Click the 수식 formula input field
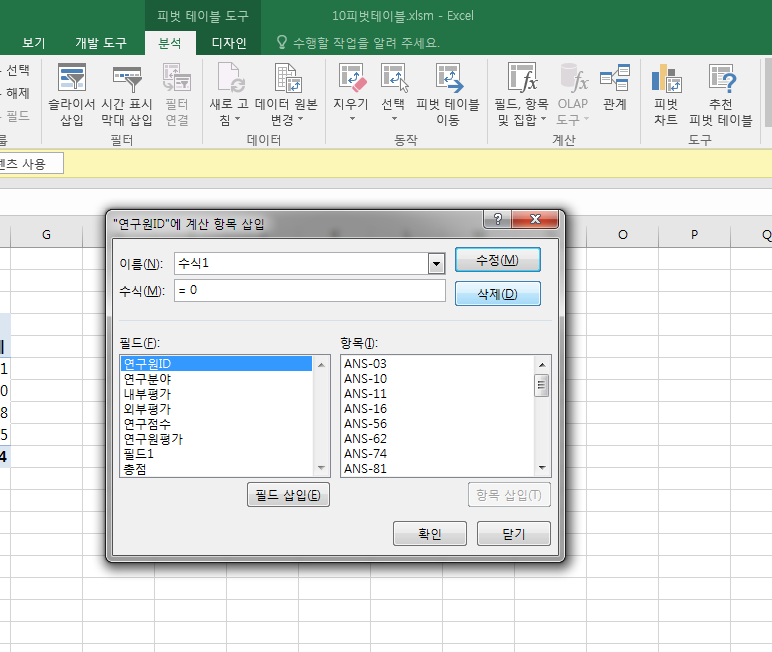The width and height of the screenshot is (772, 652). click(x=308, y=291)
